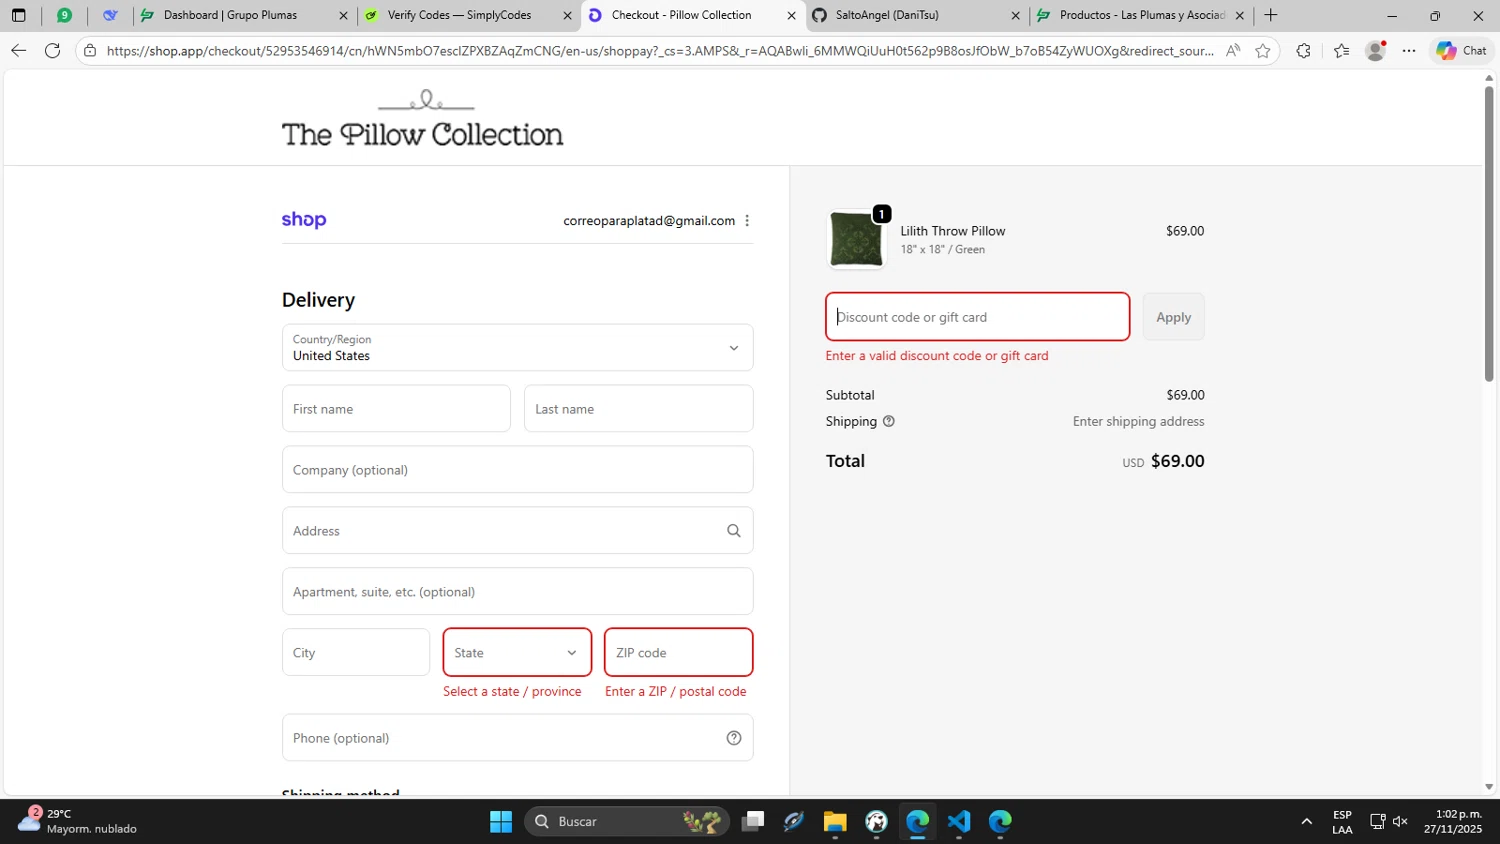The height and width of the screenshot is (844, 1500).
Task: Open Visual Studio Code from taskbar
Action: pos(959,822)
